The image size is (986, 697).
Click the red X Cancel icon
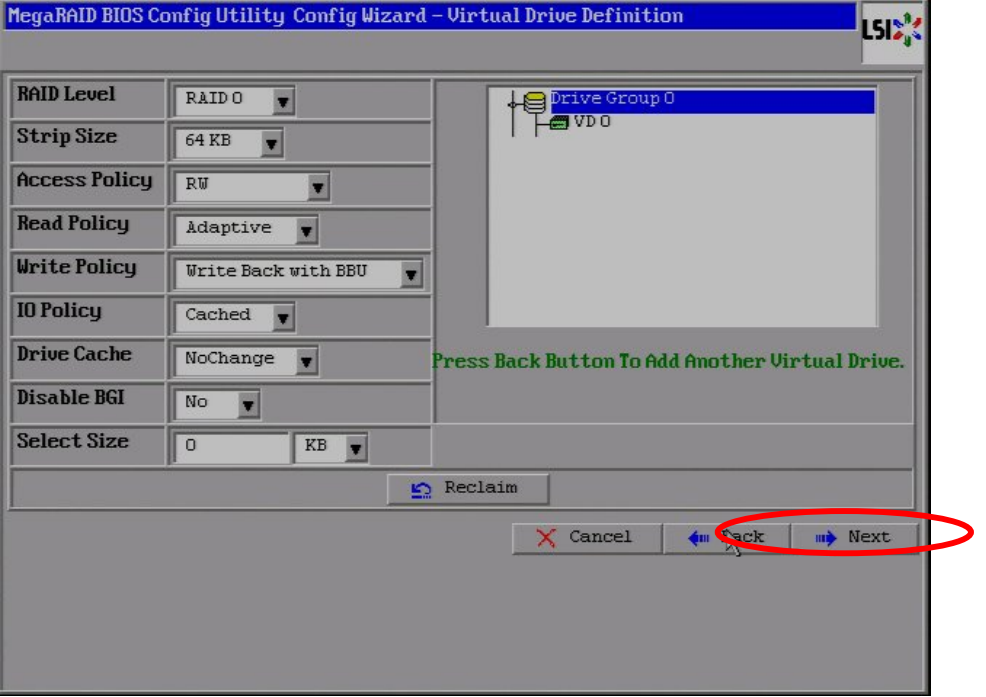[546, 538]
